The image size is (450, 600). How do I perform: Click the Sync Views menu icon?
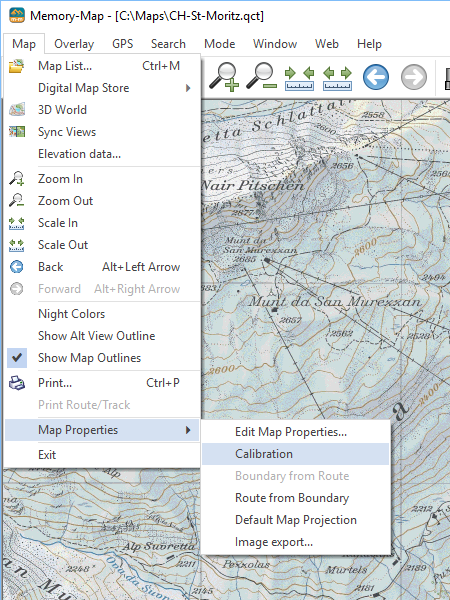[17, 132]
